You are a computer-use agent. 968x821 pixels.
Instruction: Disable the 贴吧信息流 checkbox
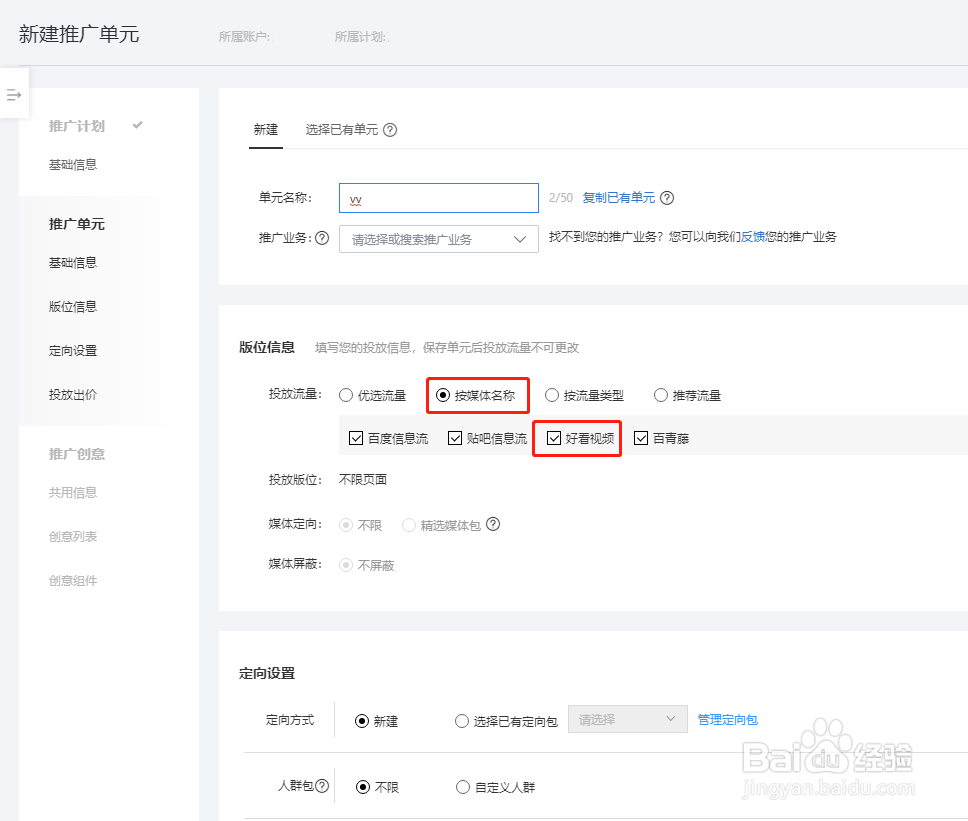(x=453, y=437)
